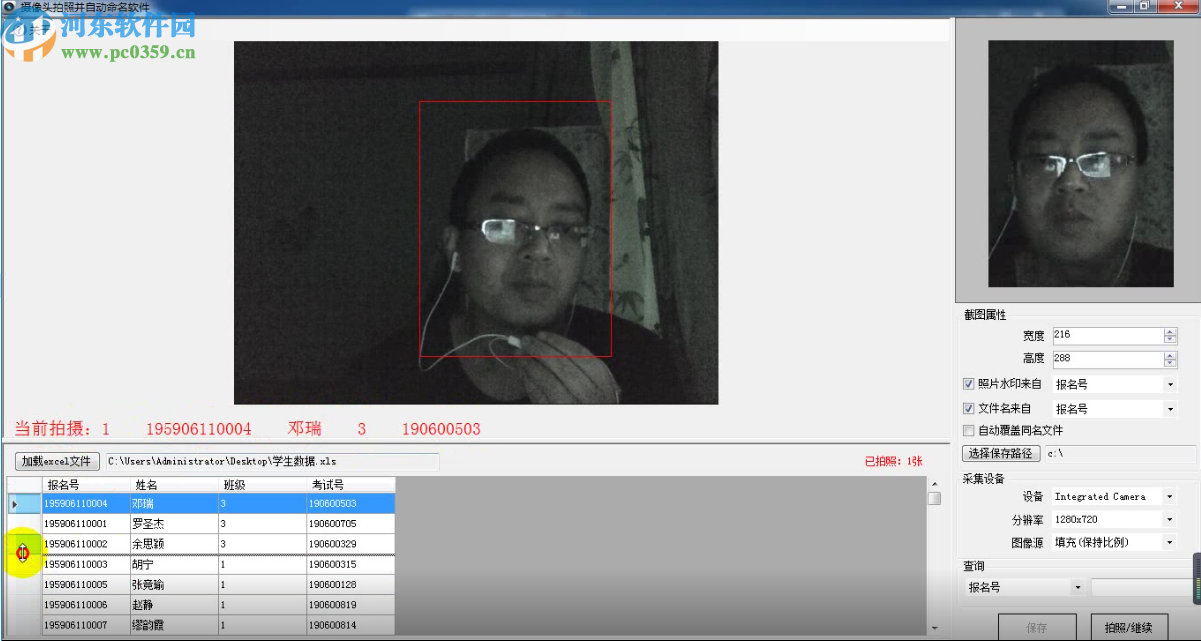Click the 查询 search text box
Screen dimensions: 1201x641
tap(1144, 588)
